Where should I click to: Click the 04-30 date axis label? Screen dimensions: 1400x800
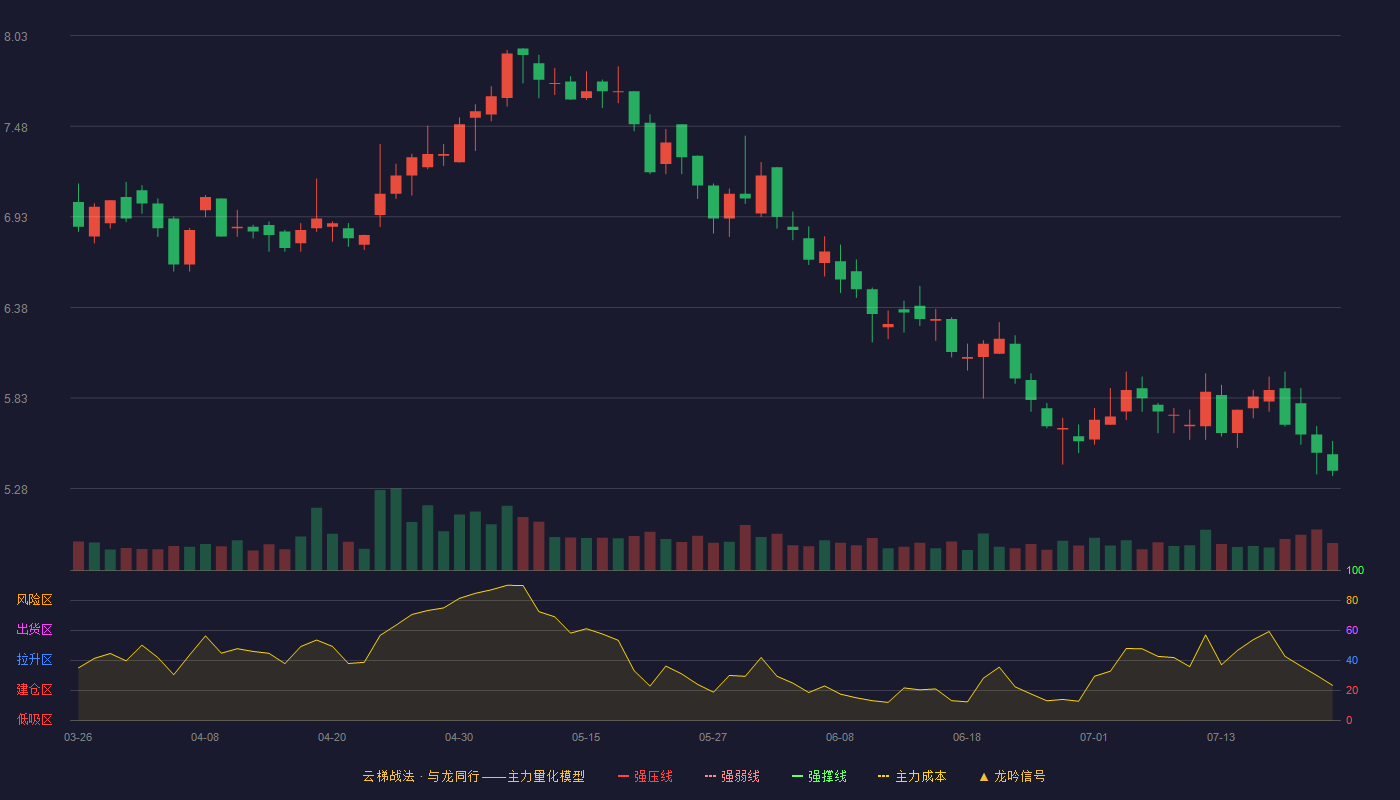coord(459,737)
